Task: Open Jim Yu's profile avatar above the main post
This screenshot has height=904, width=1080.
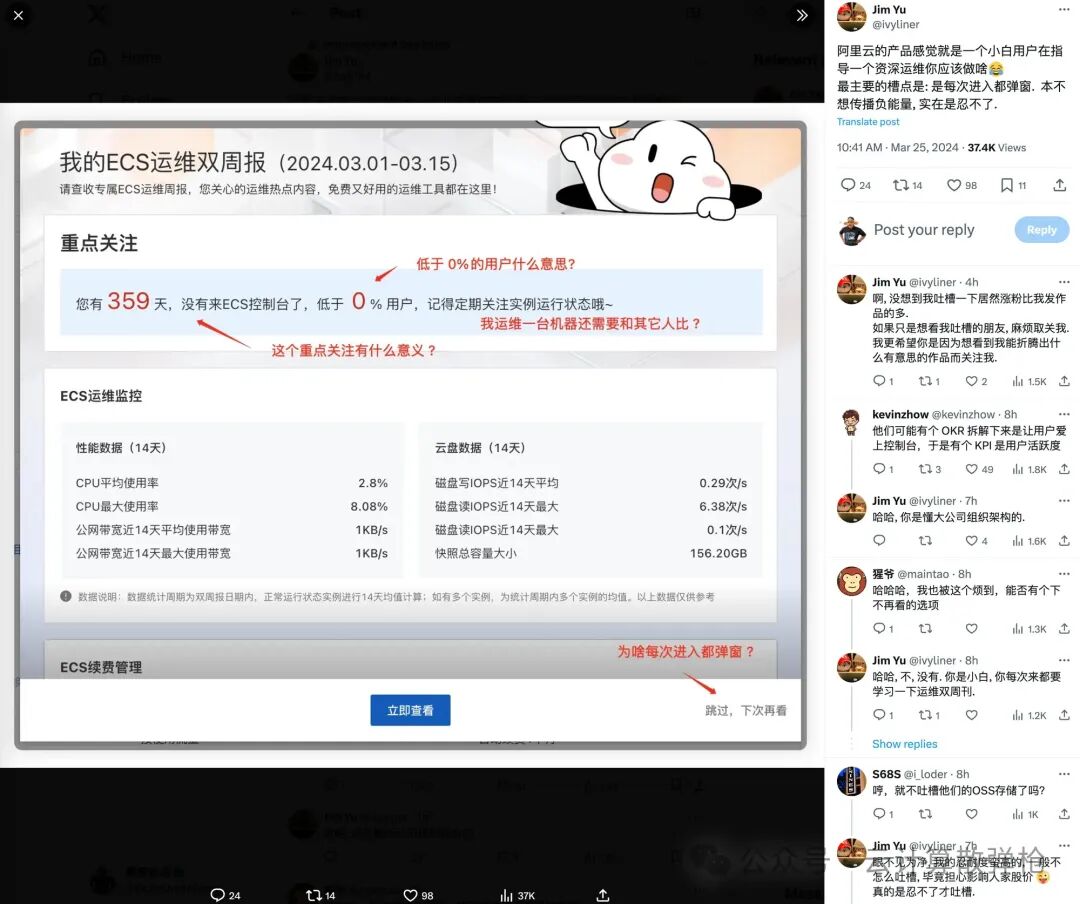Action: click(x=851, y=17)
